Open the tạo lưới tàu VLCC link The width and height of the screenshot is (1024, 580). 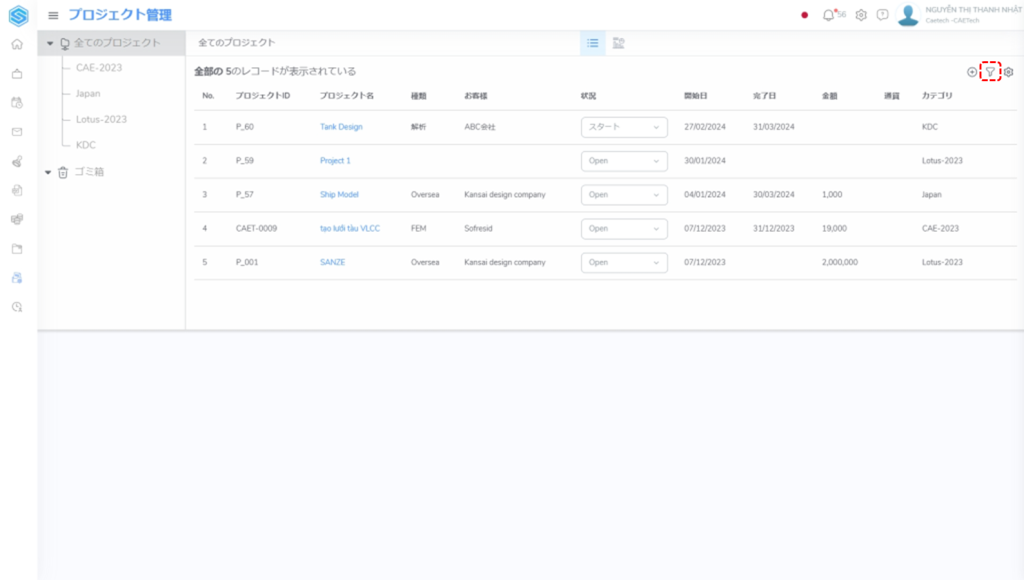(x=349, y=229)
